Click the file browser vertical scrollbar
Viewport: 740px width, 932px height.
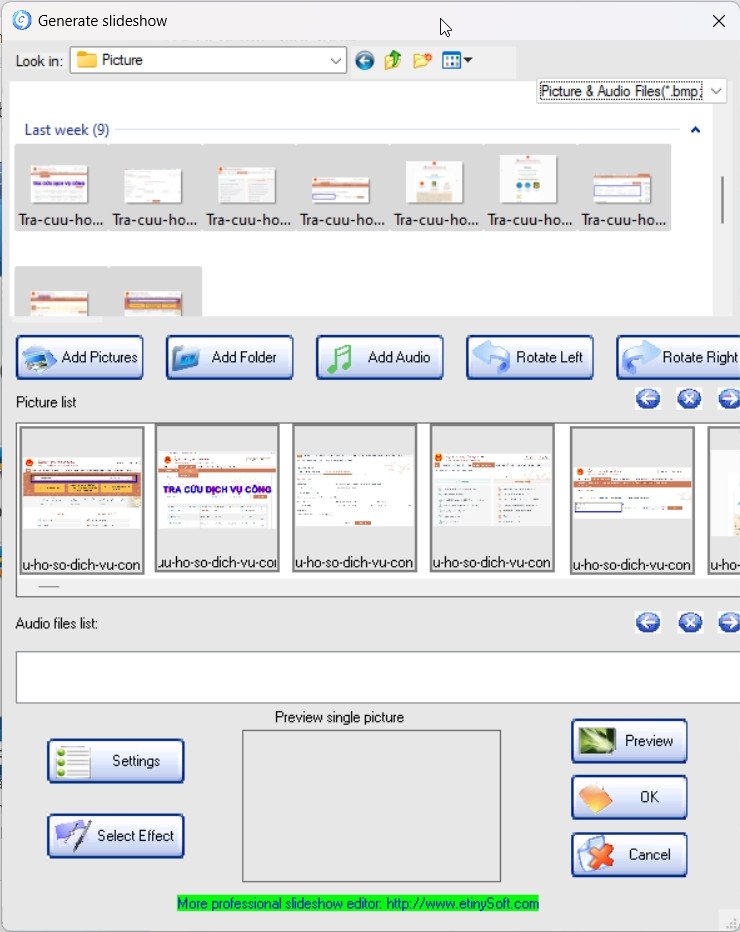pos(722,200)
